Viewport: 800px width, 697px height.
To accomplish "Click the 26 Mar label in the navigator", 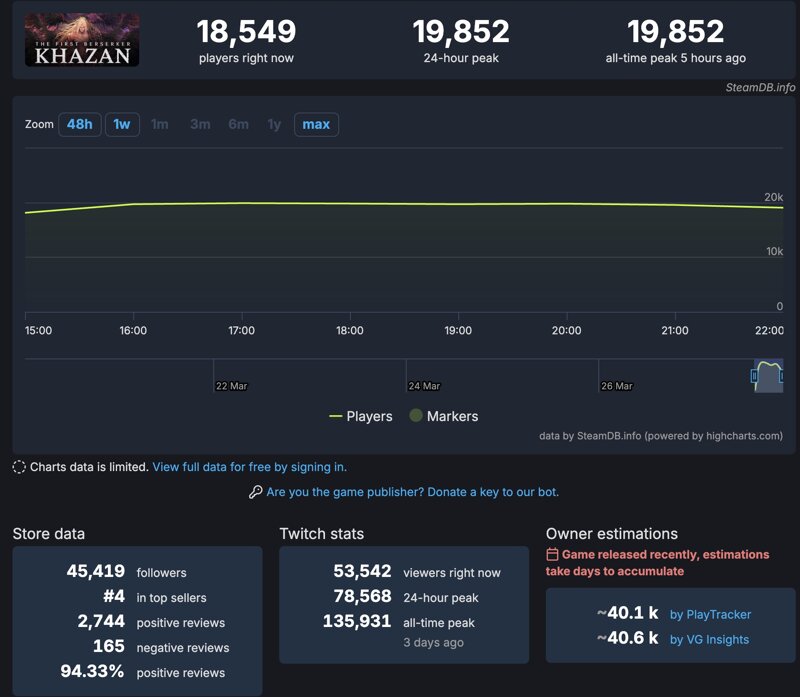I will pos(617,386).
